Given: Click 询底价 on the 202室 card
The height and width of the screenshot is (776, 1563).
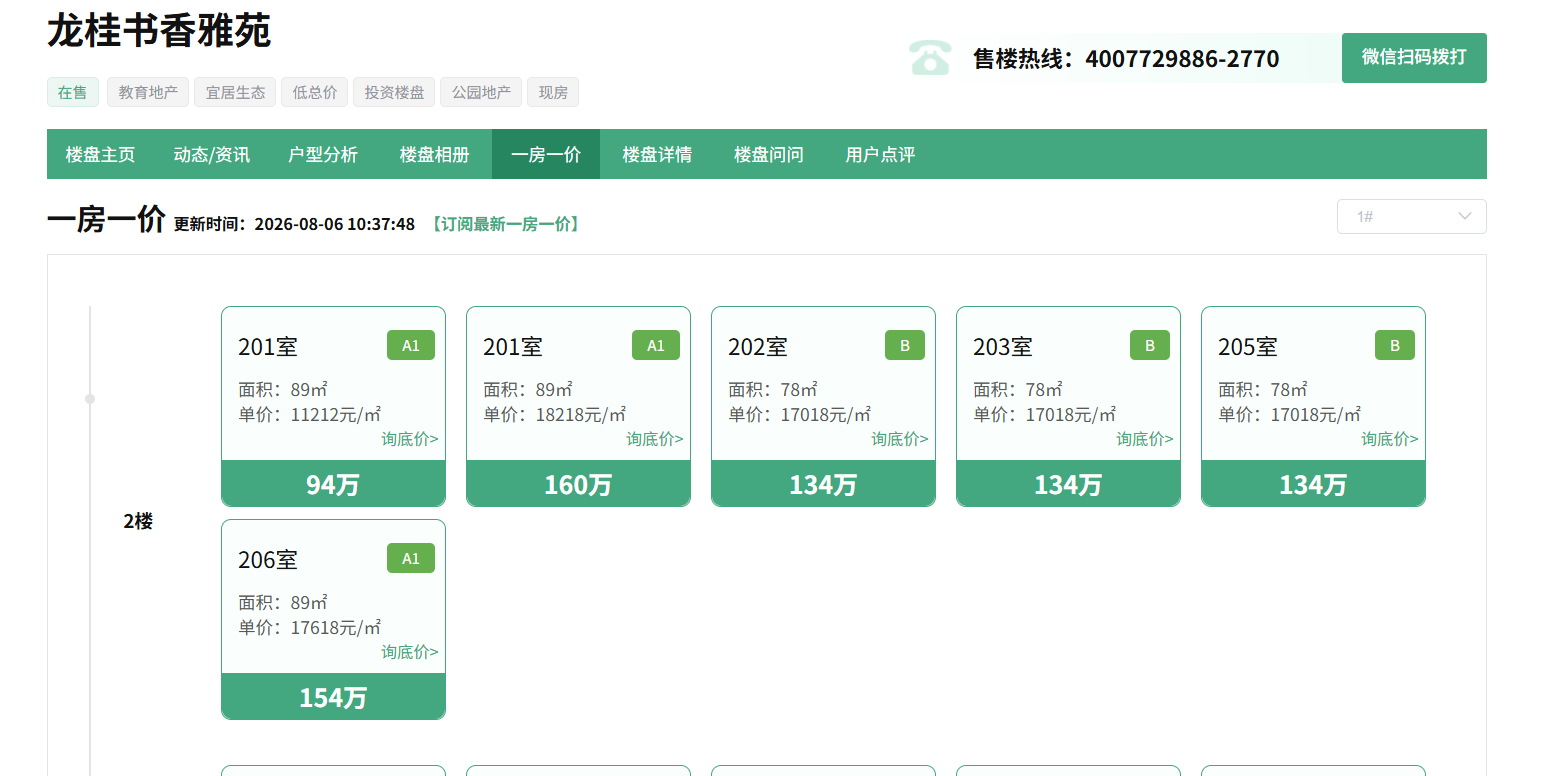Looking at the screenshot, I should click(x=900, y=439).
